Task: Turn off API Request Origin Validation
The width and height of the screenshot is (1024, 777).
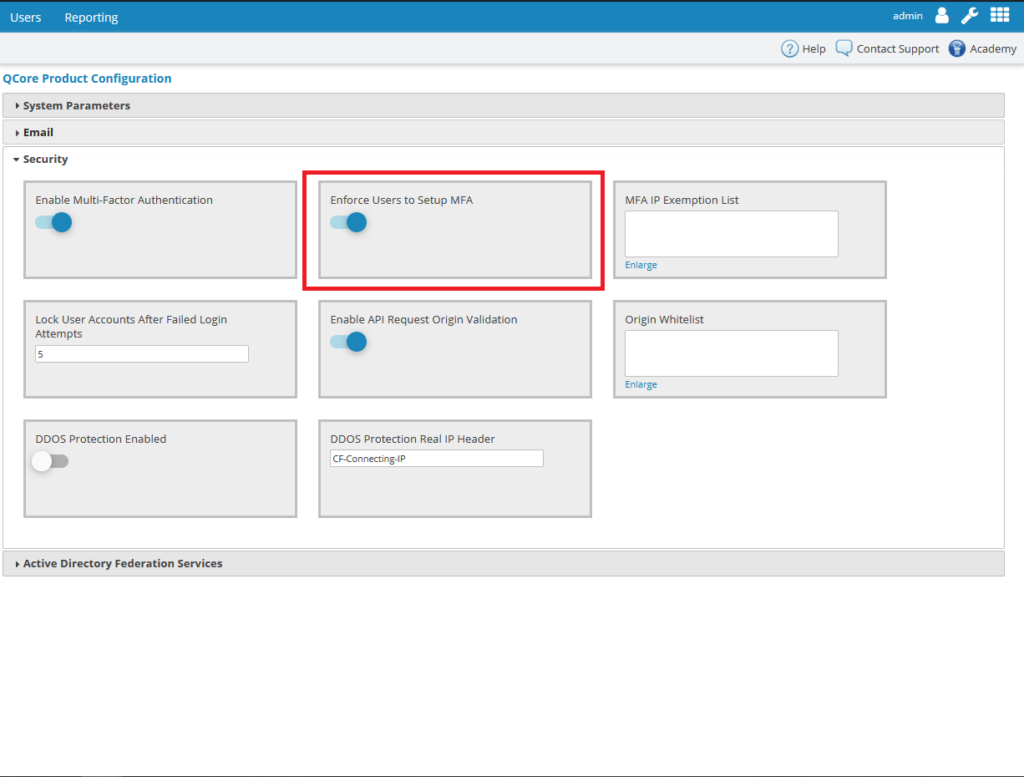Action: click(349, 342)
